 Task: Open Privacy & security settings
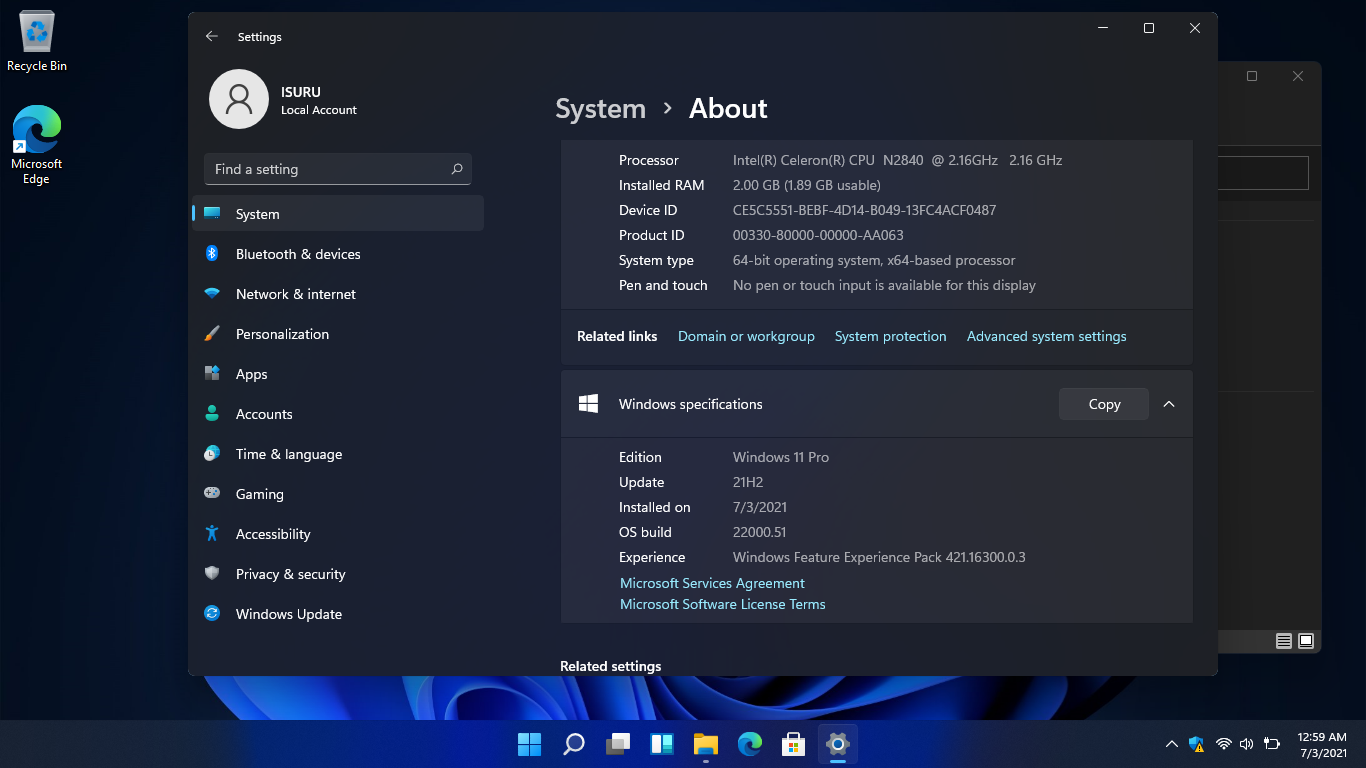pyautogui.click(x=338, y=574)
